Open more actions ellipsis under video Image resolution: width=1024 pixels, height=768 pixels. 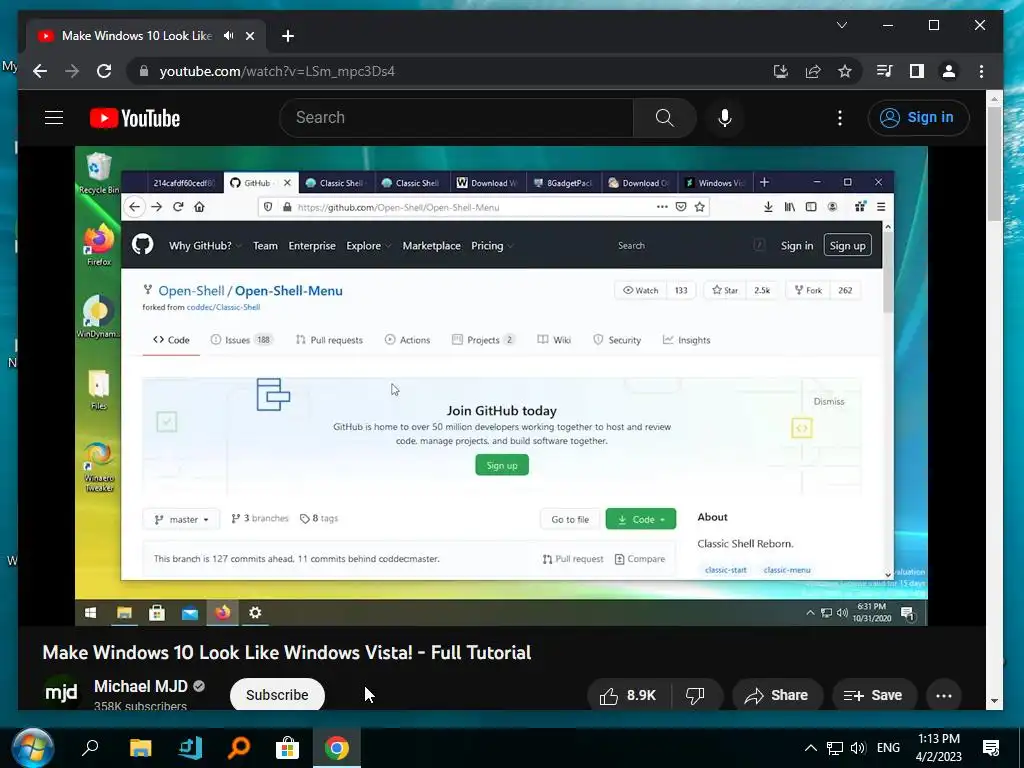click(944, 696)
